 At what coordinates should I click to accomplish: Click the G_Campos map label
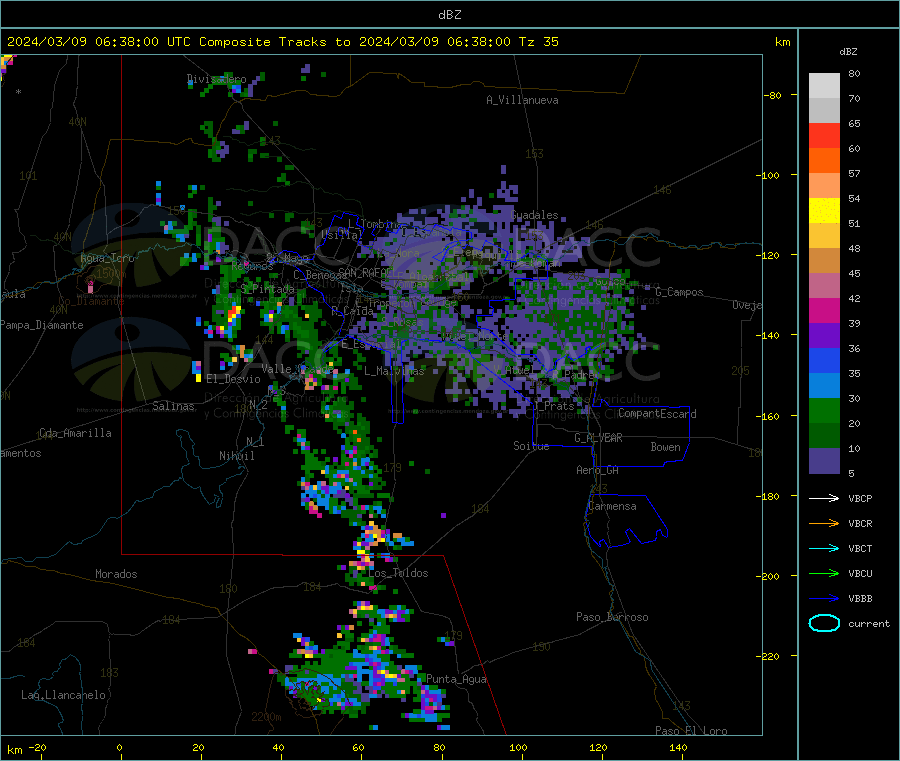679,292
